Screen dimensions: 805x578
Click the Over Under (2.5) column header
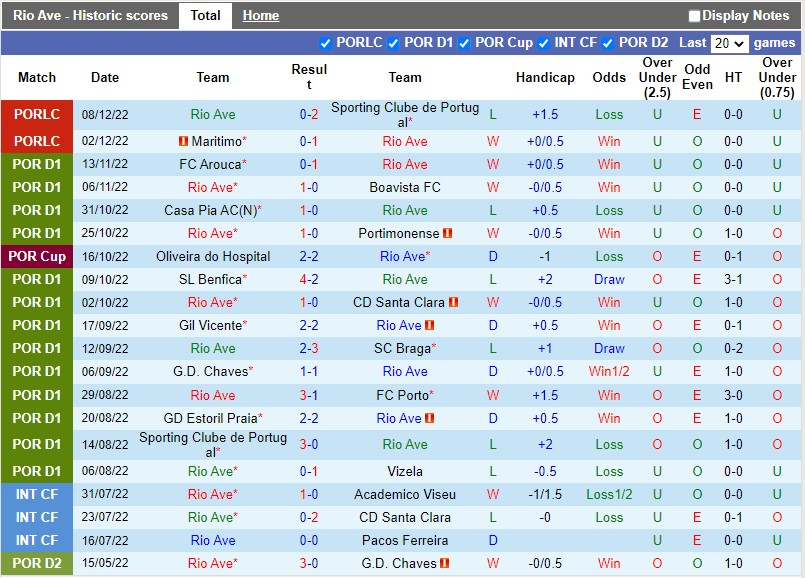(657, 78)
